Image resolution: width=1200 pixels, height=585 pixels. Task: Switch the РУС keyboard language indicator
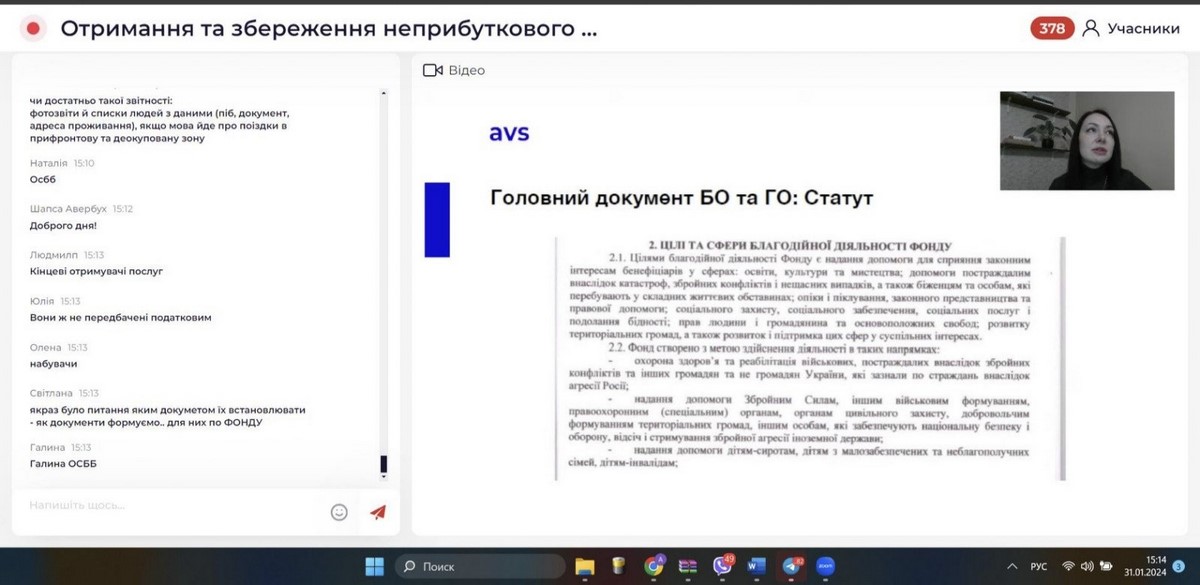pos(1039,566)
